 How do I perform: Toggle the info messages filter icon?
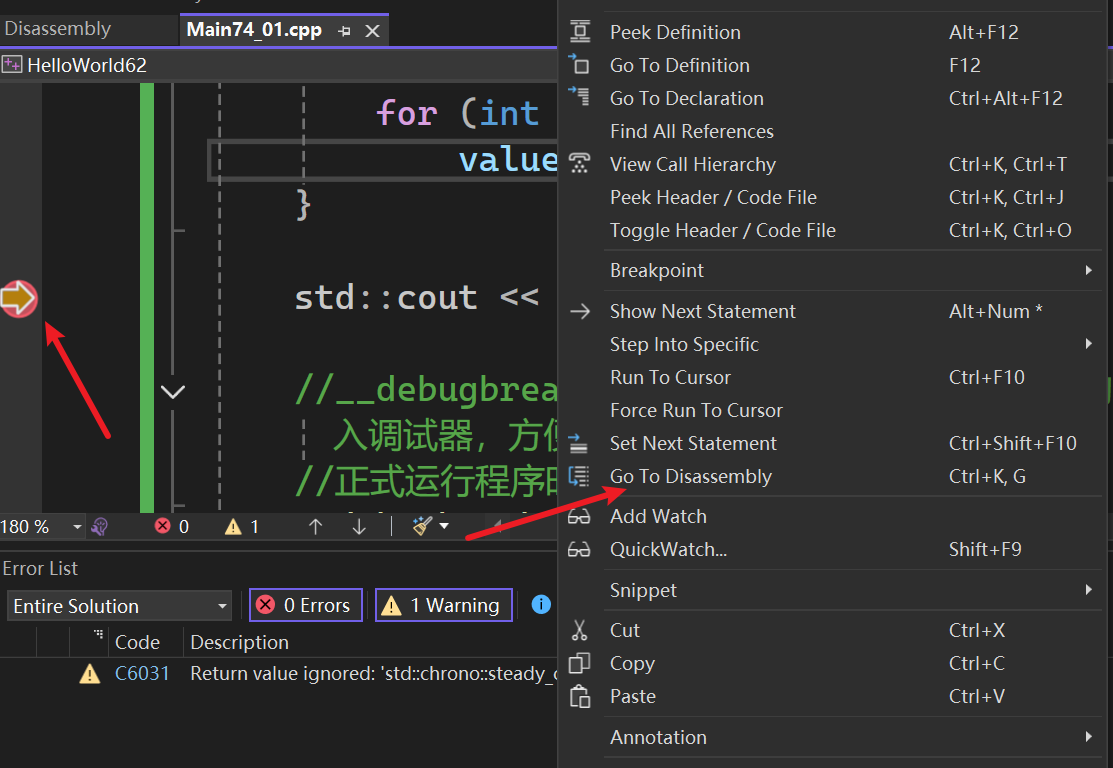click(541, 605)
